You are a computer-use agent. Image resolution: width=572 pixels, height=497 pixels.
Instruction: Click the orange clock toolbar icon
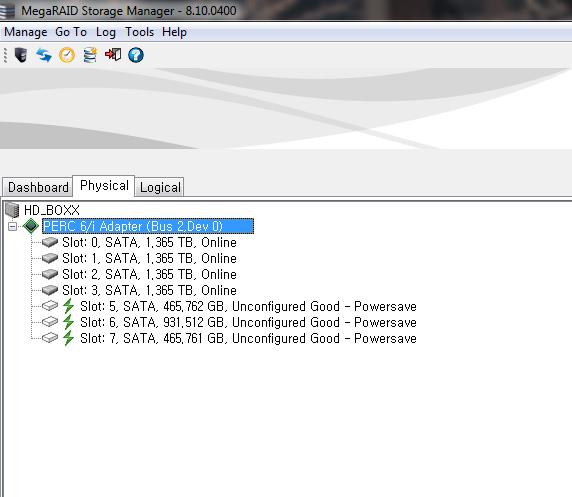pos(67,55)
